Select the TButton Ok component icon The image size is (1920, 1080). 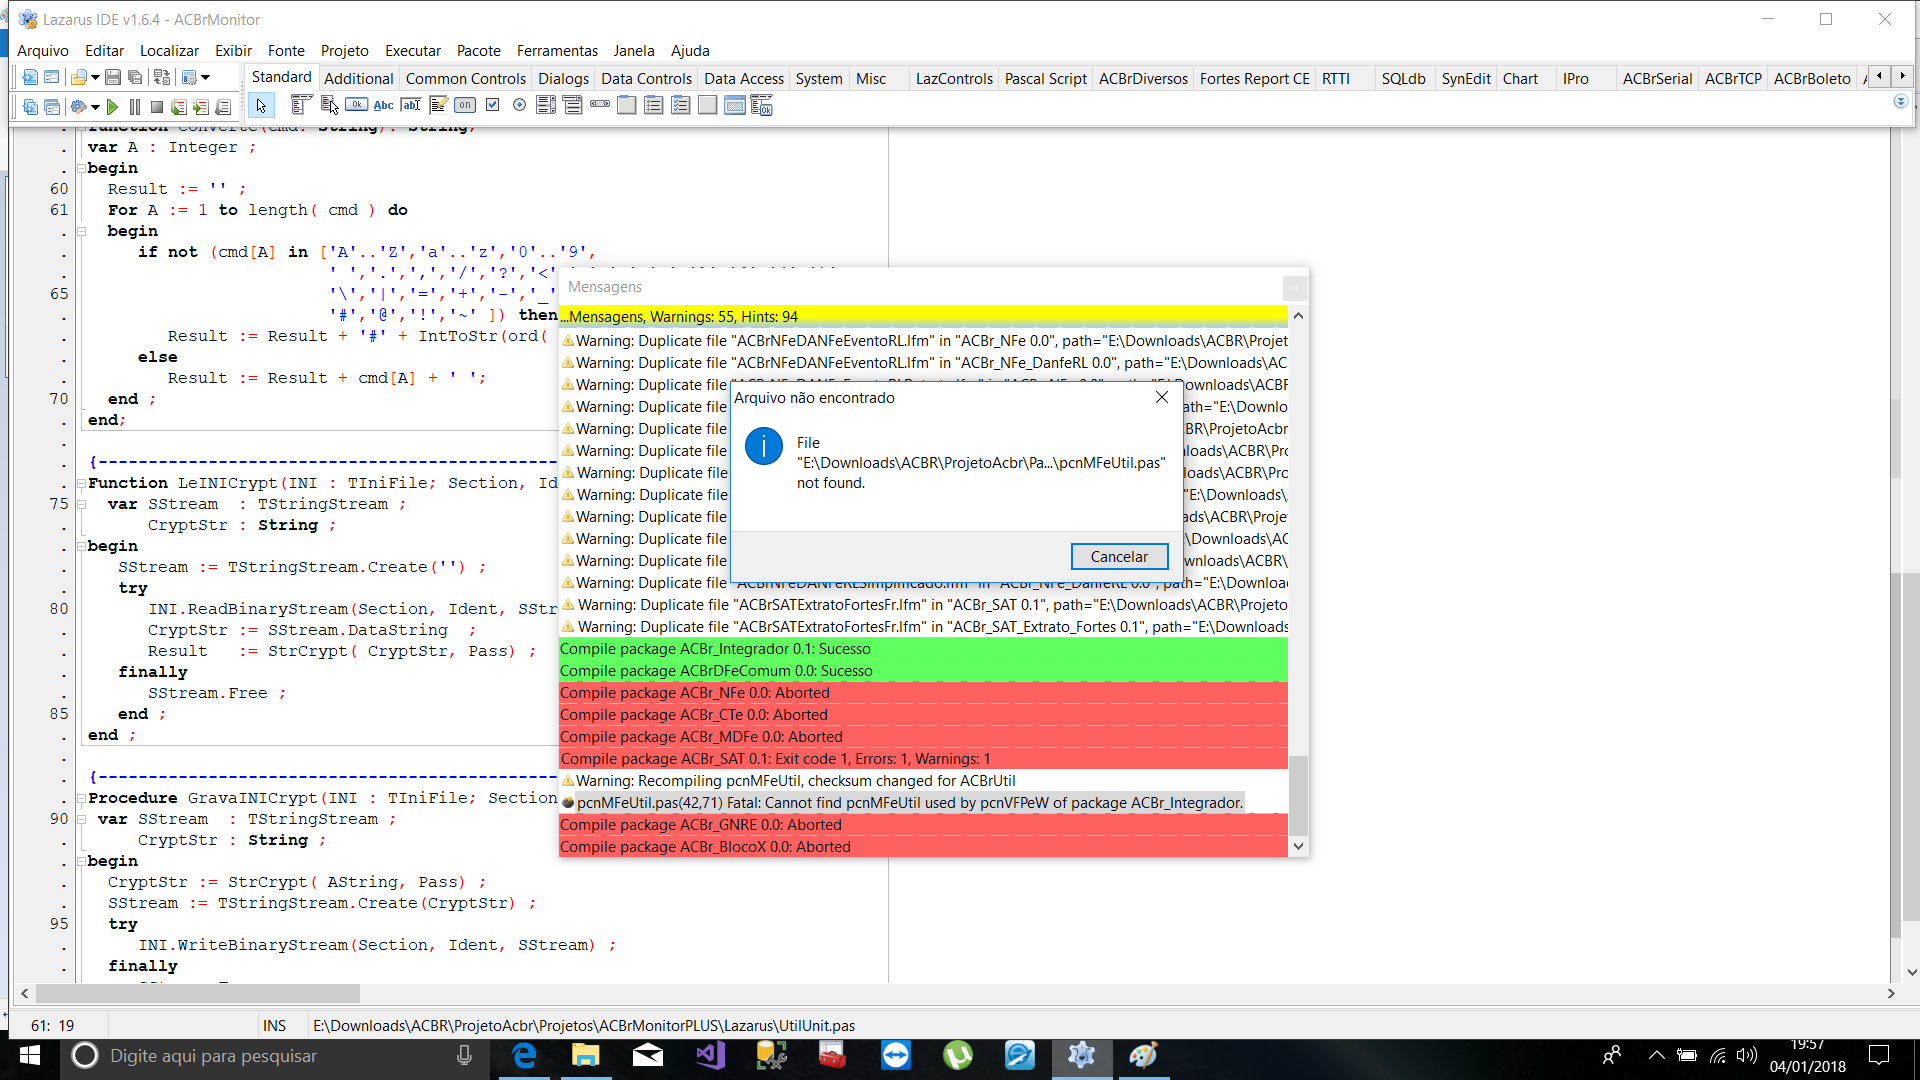coord(356,105)
